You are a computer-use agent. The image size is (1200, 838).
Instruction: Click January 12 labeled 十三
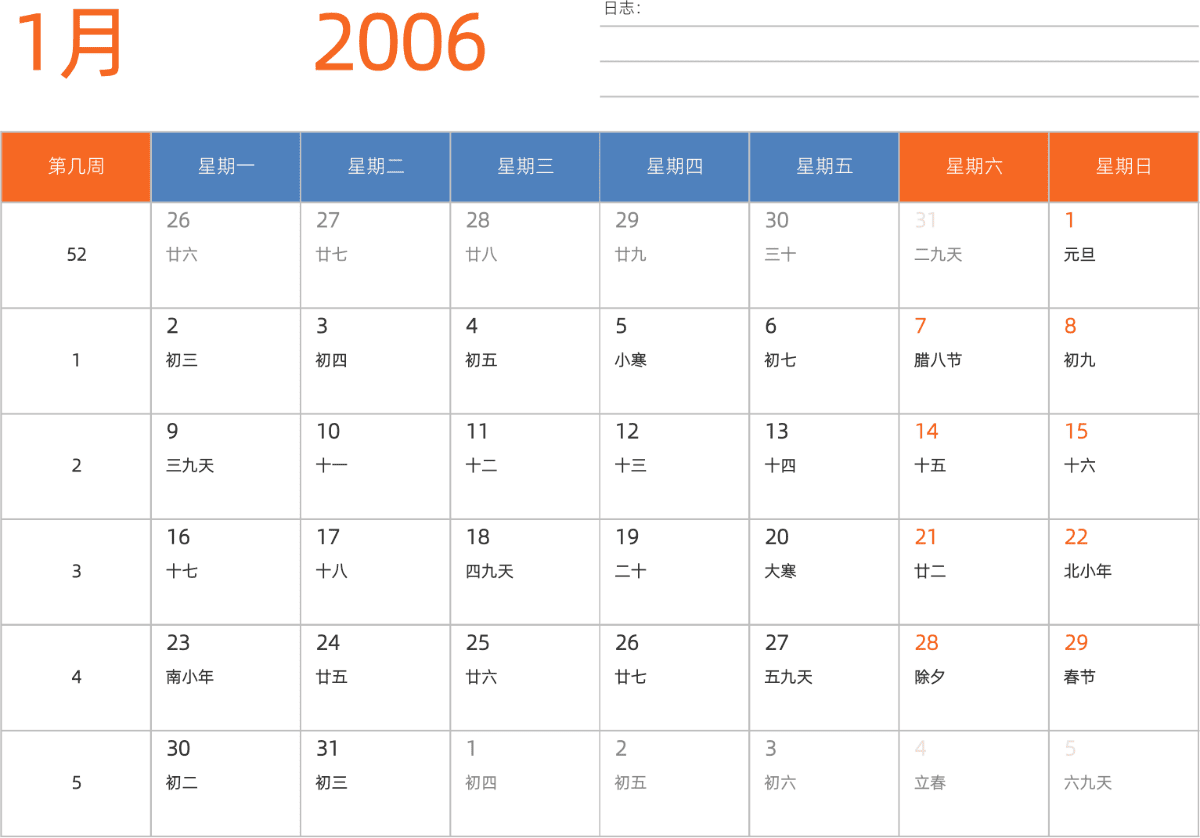pos(674,466)
